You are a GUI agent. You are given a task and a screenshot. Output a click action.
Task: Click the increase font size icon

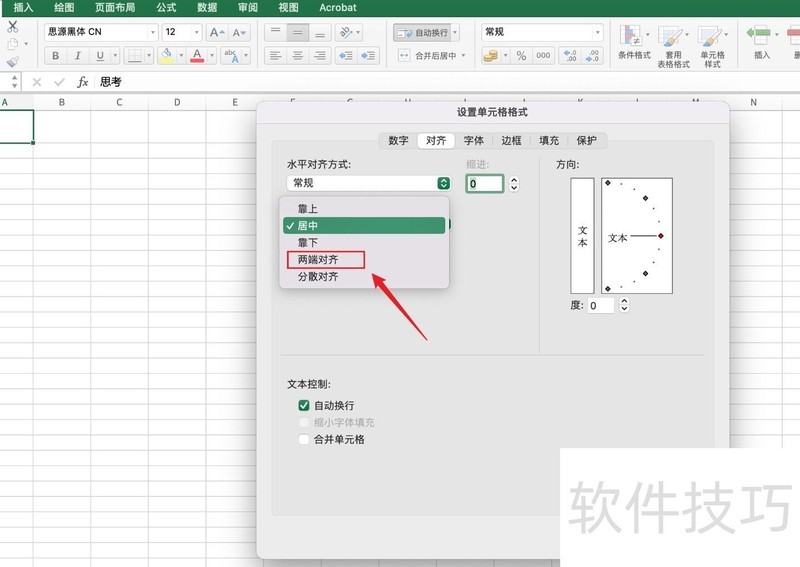216,32
